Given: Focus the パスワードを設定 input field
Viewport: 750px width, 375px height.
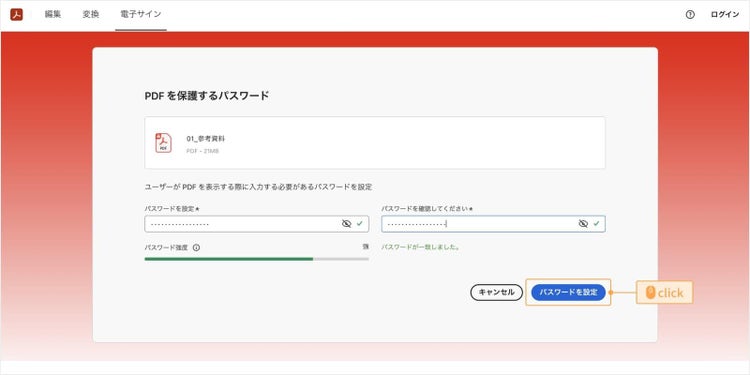Looking at the screenshot, I should point(256,224).
